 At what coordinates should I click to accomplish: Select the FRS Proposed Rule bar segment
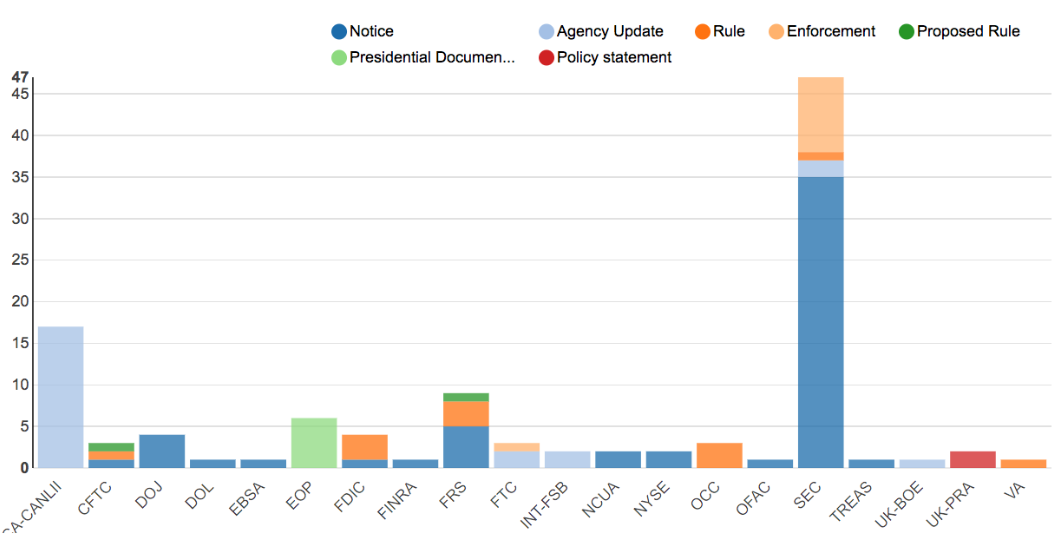(466, 397)
